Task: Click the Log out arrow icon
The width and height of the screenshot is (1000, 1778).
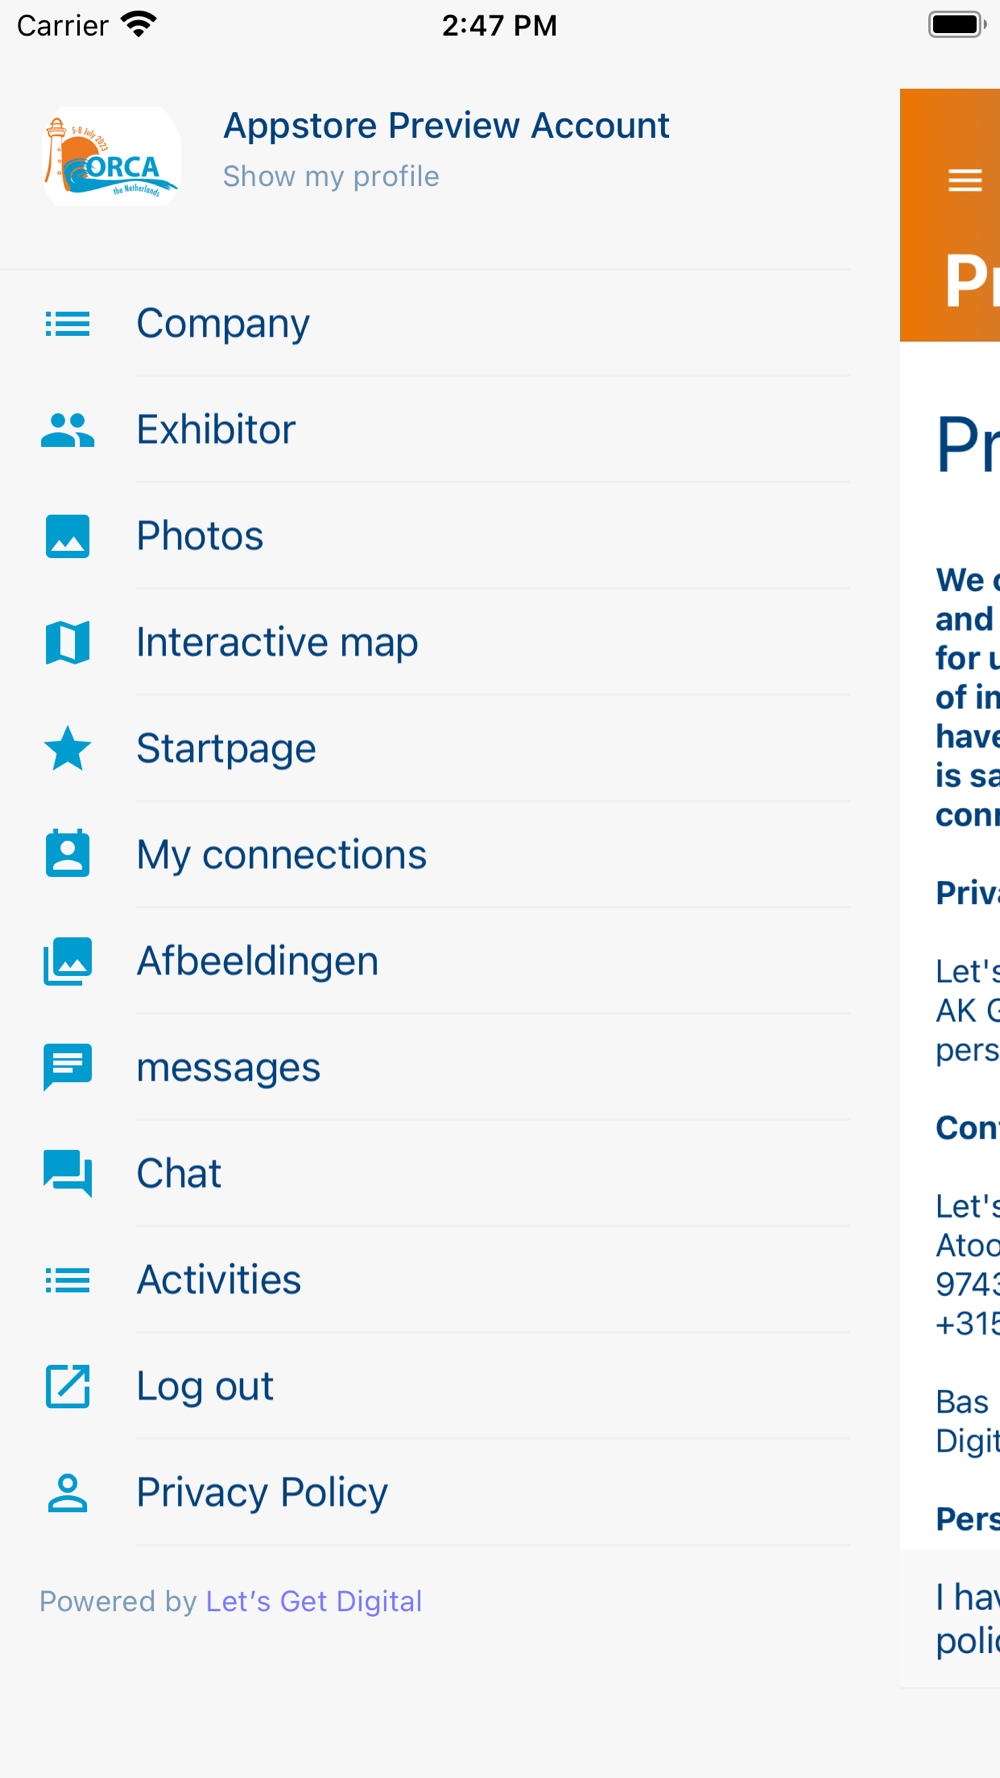Action: 68,1386
